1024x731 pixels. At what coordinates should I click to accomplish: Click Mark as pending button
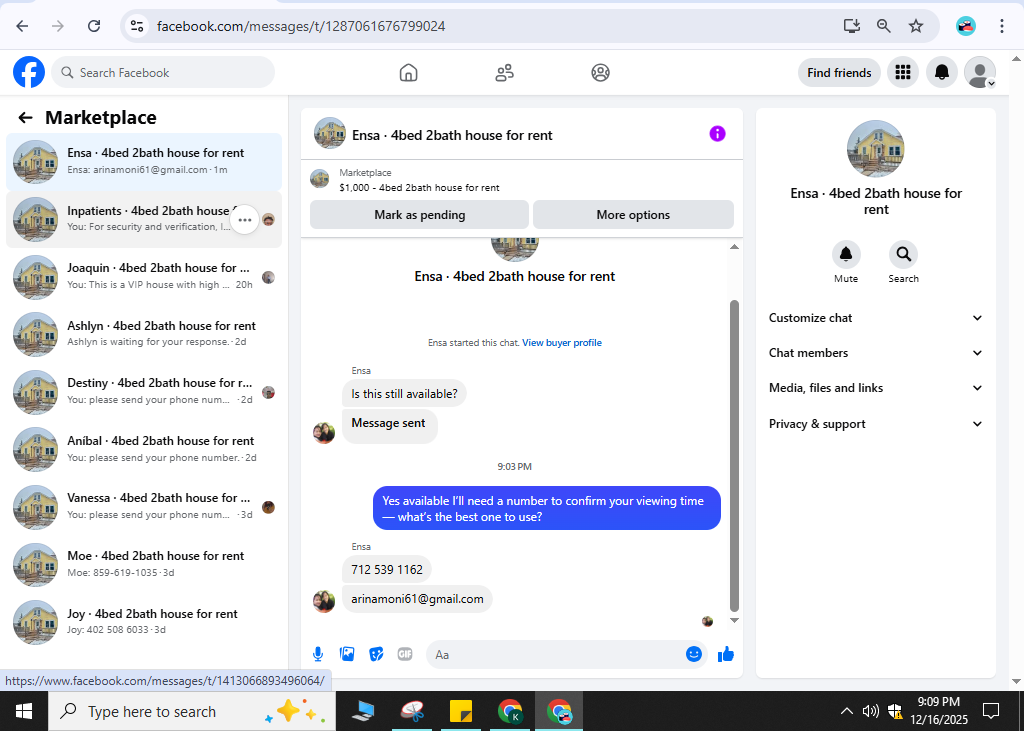419,215
